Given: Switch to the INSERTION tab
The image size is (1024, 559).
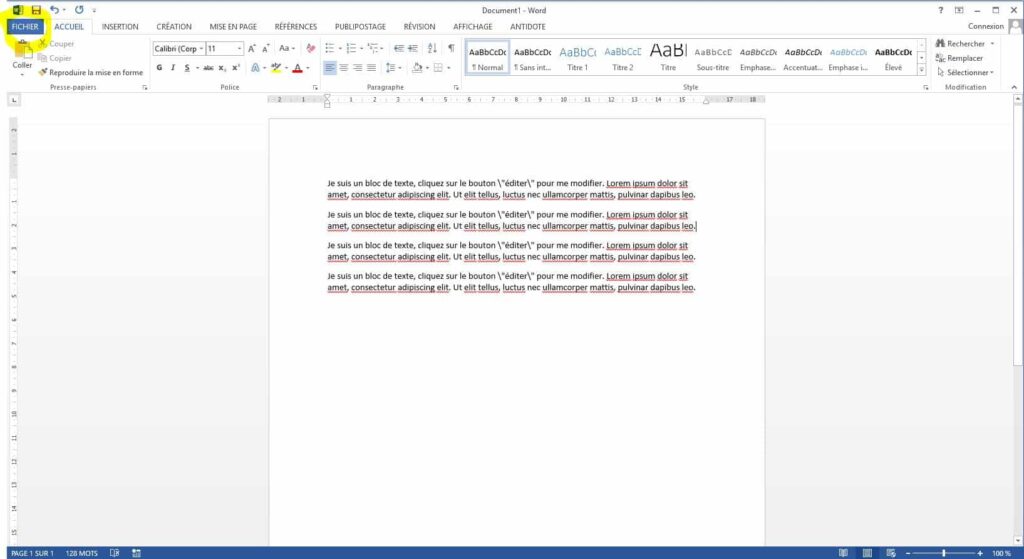Looking at the screenshot, I should click(120, 27).
